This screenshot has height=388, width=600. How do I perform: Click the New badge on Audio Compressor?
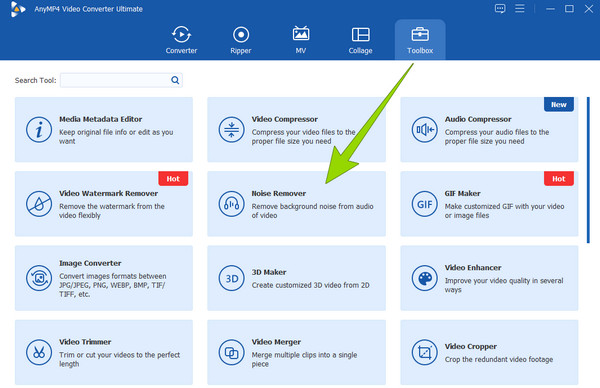click(x=559, y=104)
